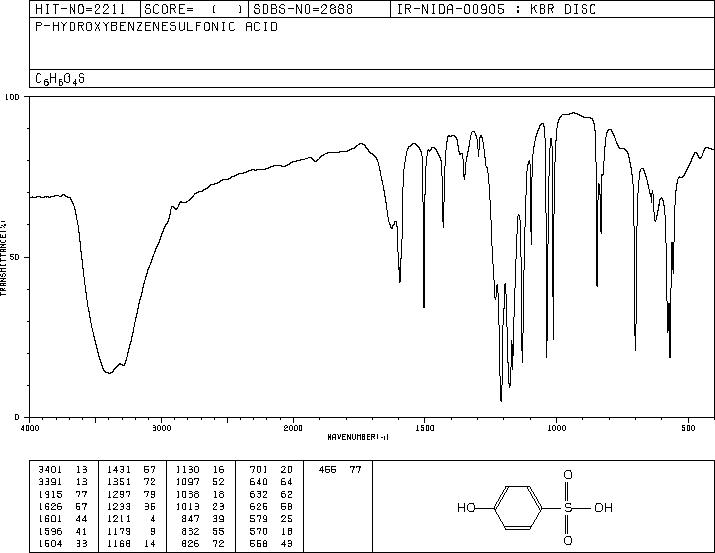This screenshot has height=553, width=715.
Task: Select the 570 peak row
Action: pos(271,531)
